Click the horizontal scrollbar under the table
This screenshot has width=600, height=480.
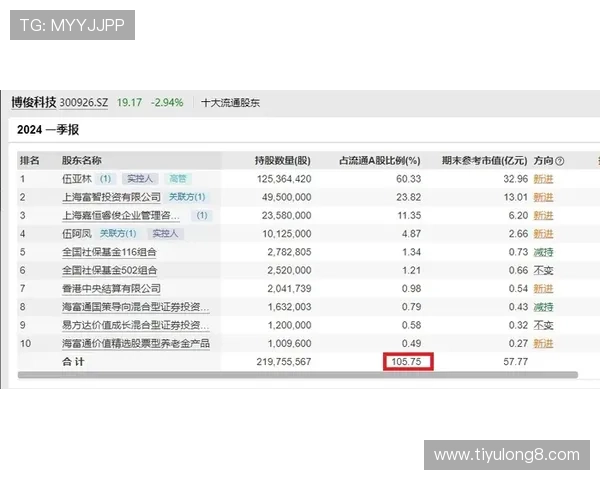point(298,375)
